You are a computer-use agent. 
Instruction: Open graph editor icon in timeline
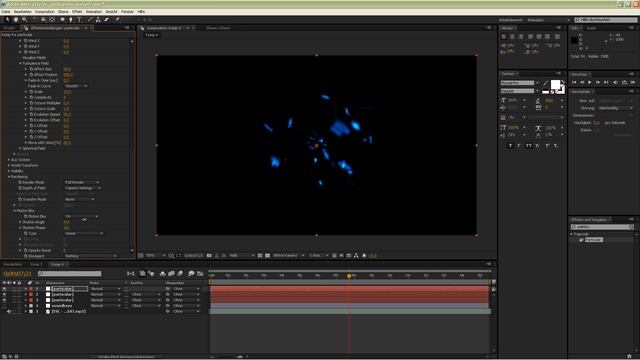point(200,273)
